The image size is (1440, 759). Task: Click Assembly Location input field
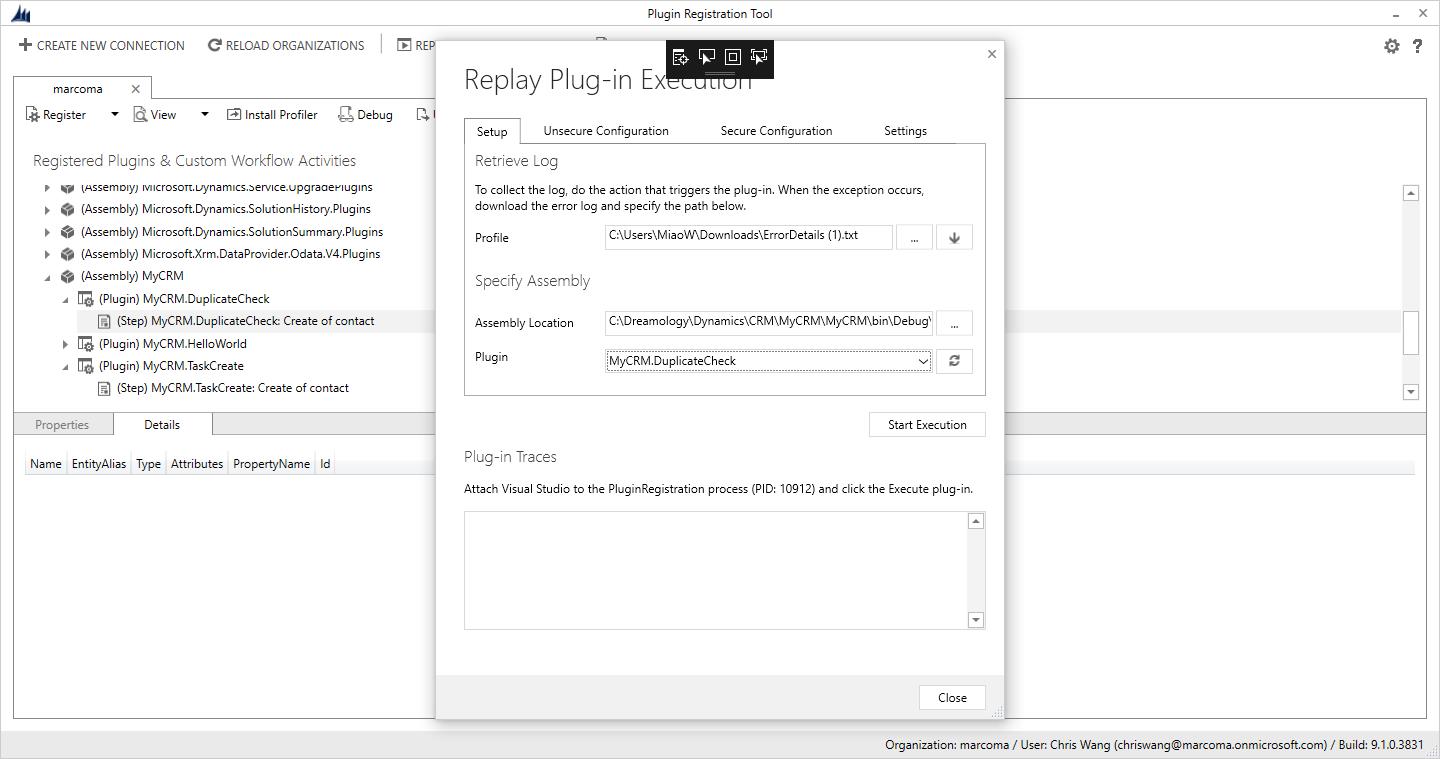click(x=769, y=322)
